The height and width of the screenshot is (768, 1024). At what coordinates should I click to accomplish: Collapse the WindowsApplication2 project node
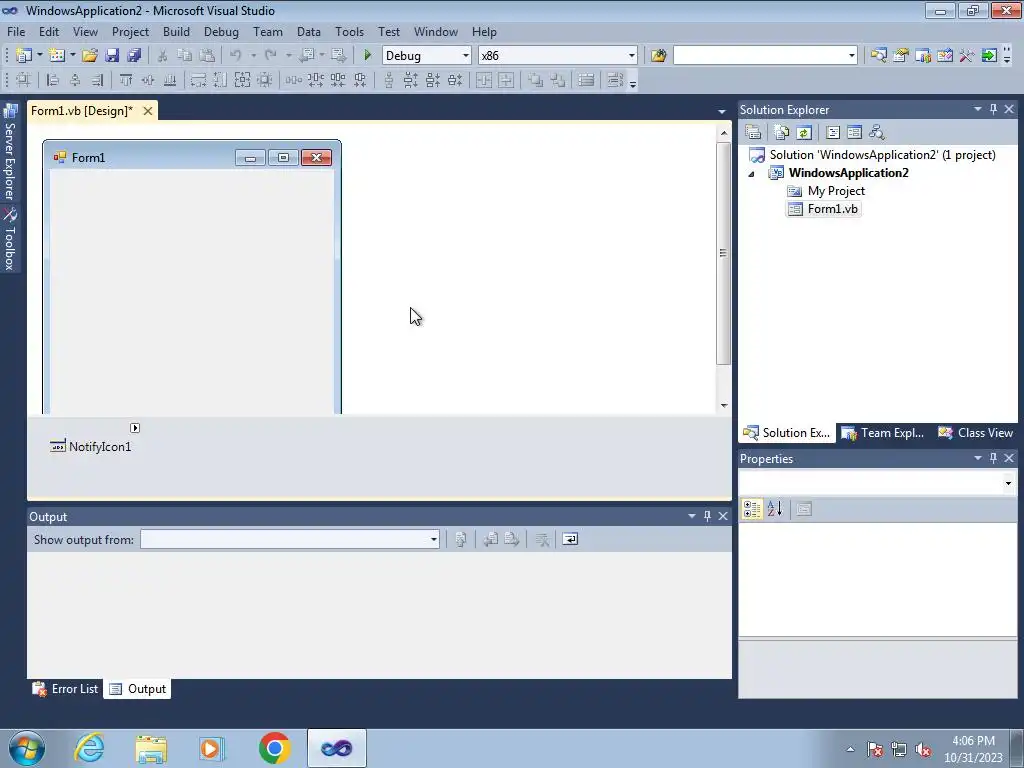(x=751, y=174)
